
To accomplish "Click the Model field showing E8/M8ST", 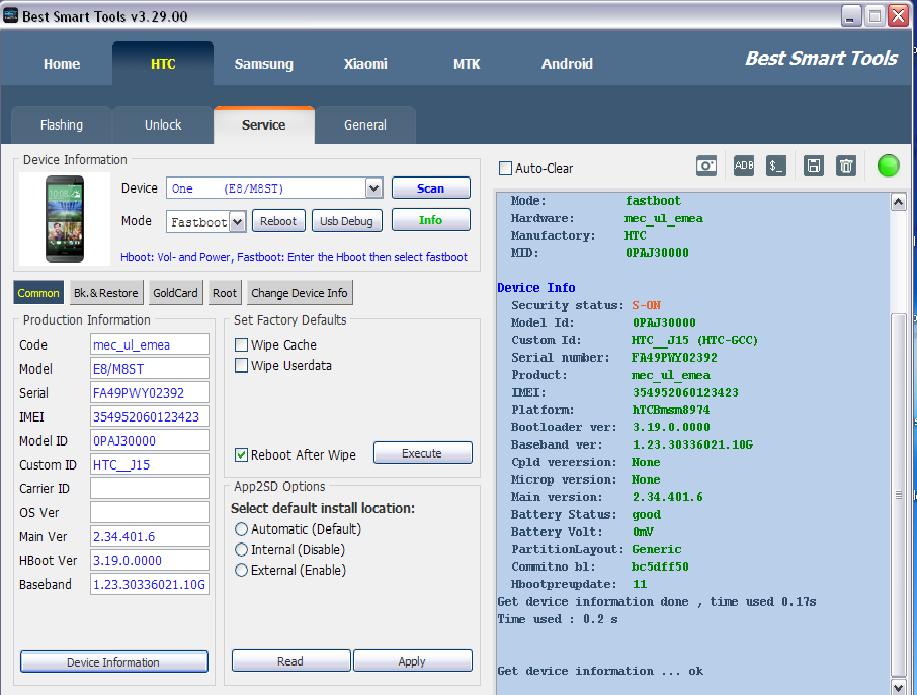I will [x=150, y=369].
